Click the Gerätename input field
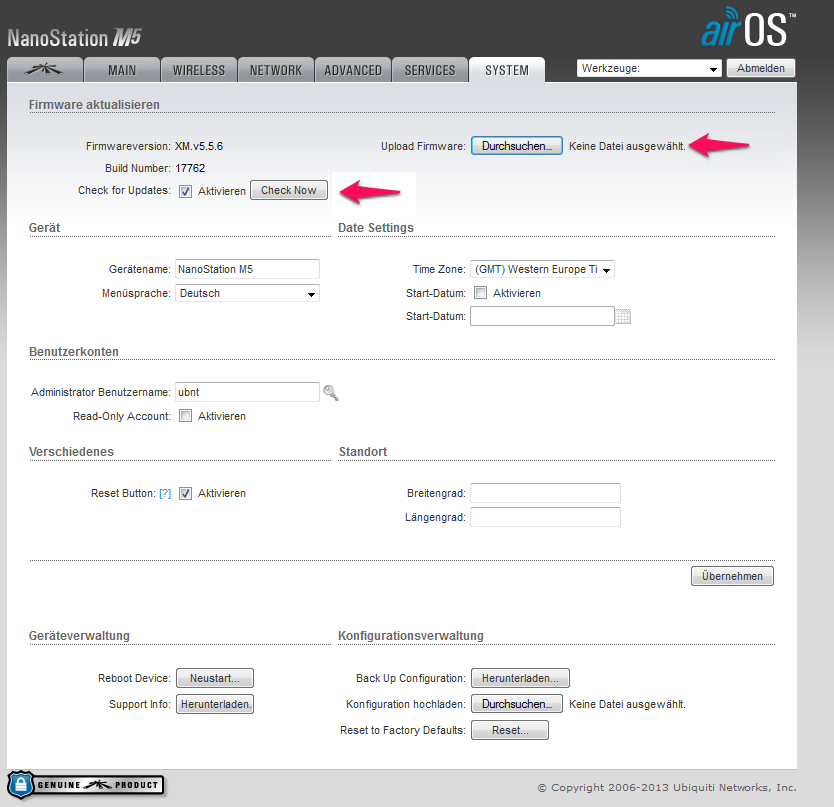834x807 pixels. [247, 269]
